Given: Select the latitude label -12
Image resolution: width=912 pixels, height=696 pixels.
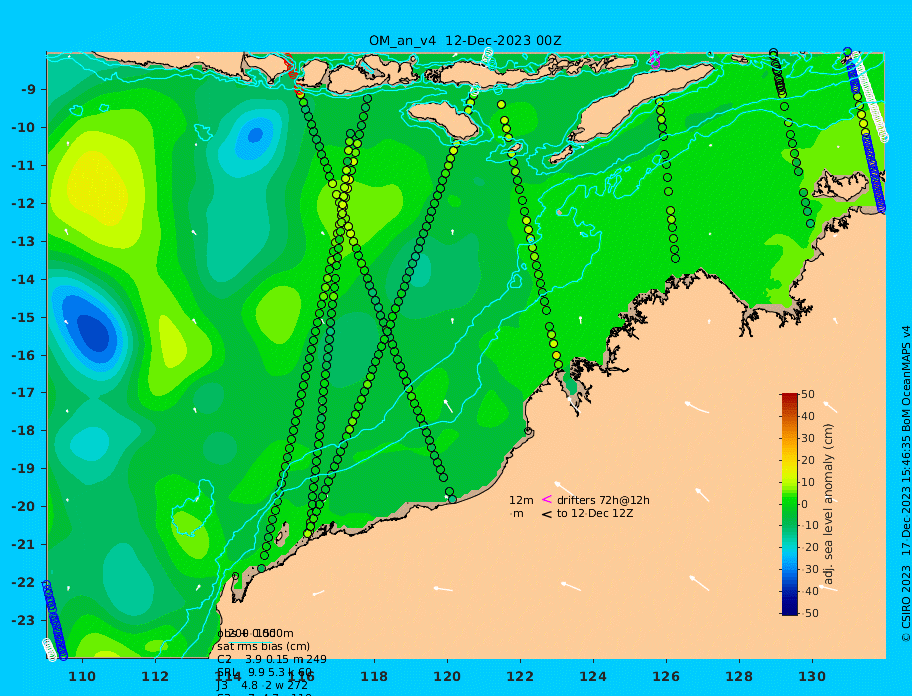Looking at the screenshot, I should tap(23, 204).
